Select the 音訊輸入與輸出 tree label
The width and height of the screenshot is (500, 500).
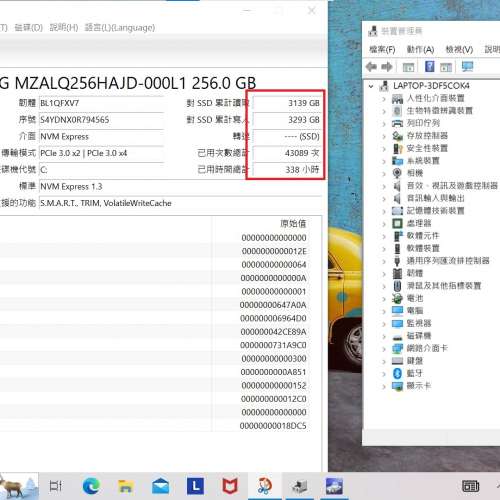pyautogui.click(x=436, y=198)
